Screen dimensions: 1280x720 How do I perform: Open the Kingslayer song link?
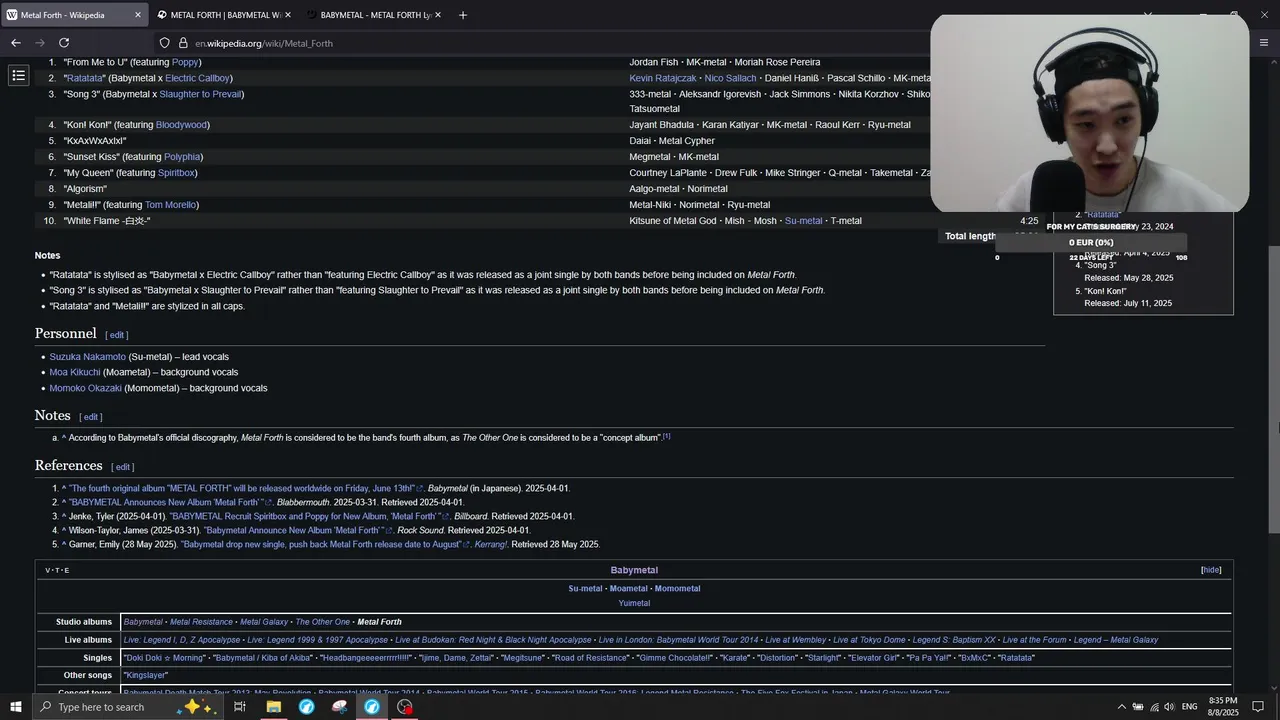[x=147, y=676]
